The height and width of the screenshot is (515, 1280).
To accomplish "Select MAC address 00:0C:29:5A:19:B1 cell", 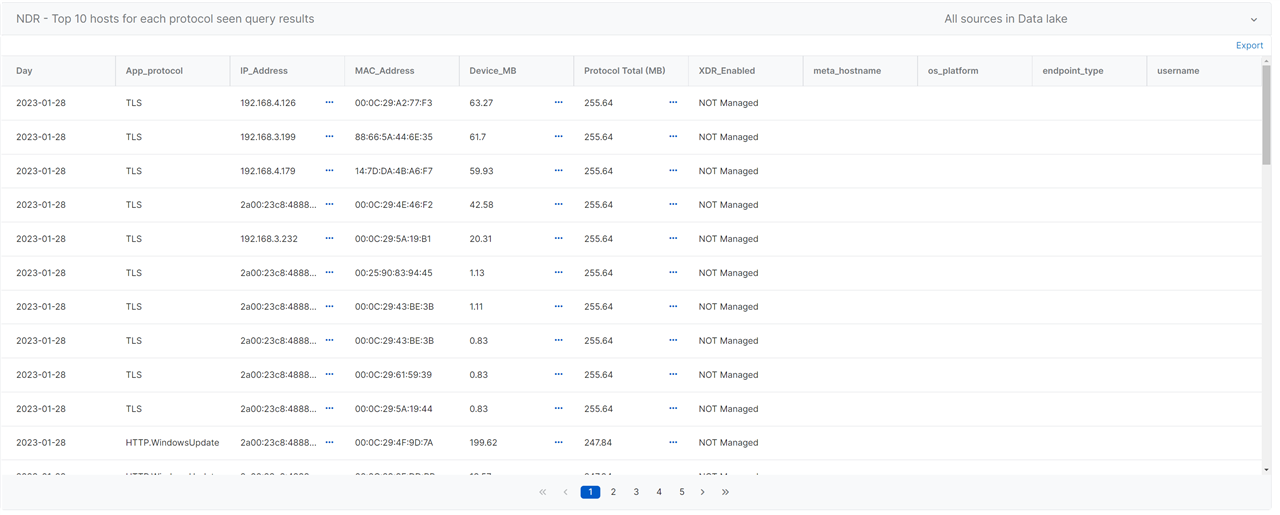I will 393,239.
